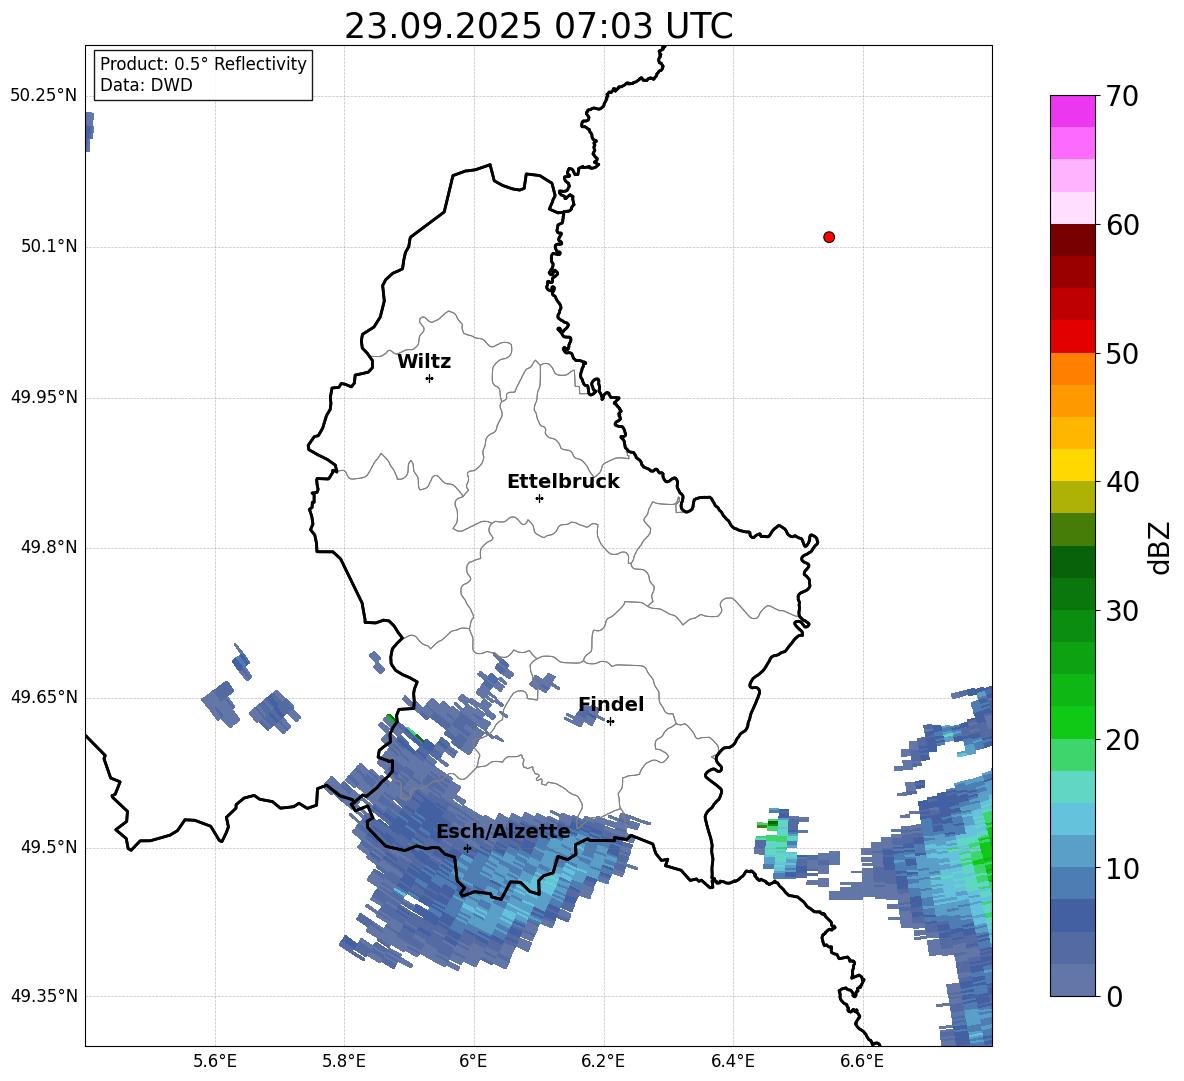The image size is (1184, 1081).
Task: Click the colorbar tick label '60'
Action: coord(1122,225)
